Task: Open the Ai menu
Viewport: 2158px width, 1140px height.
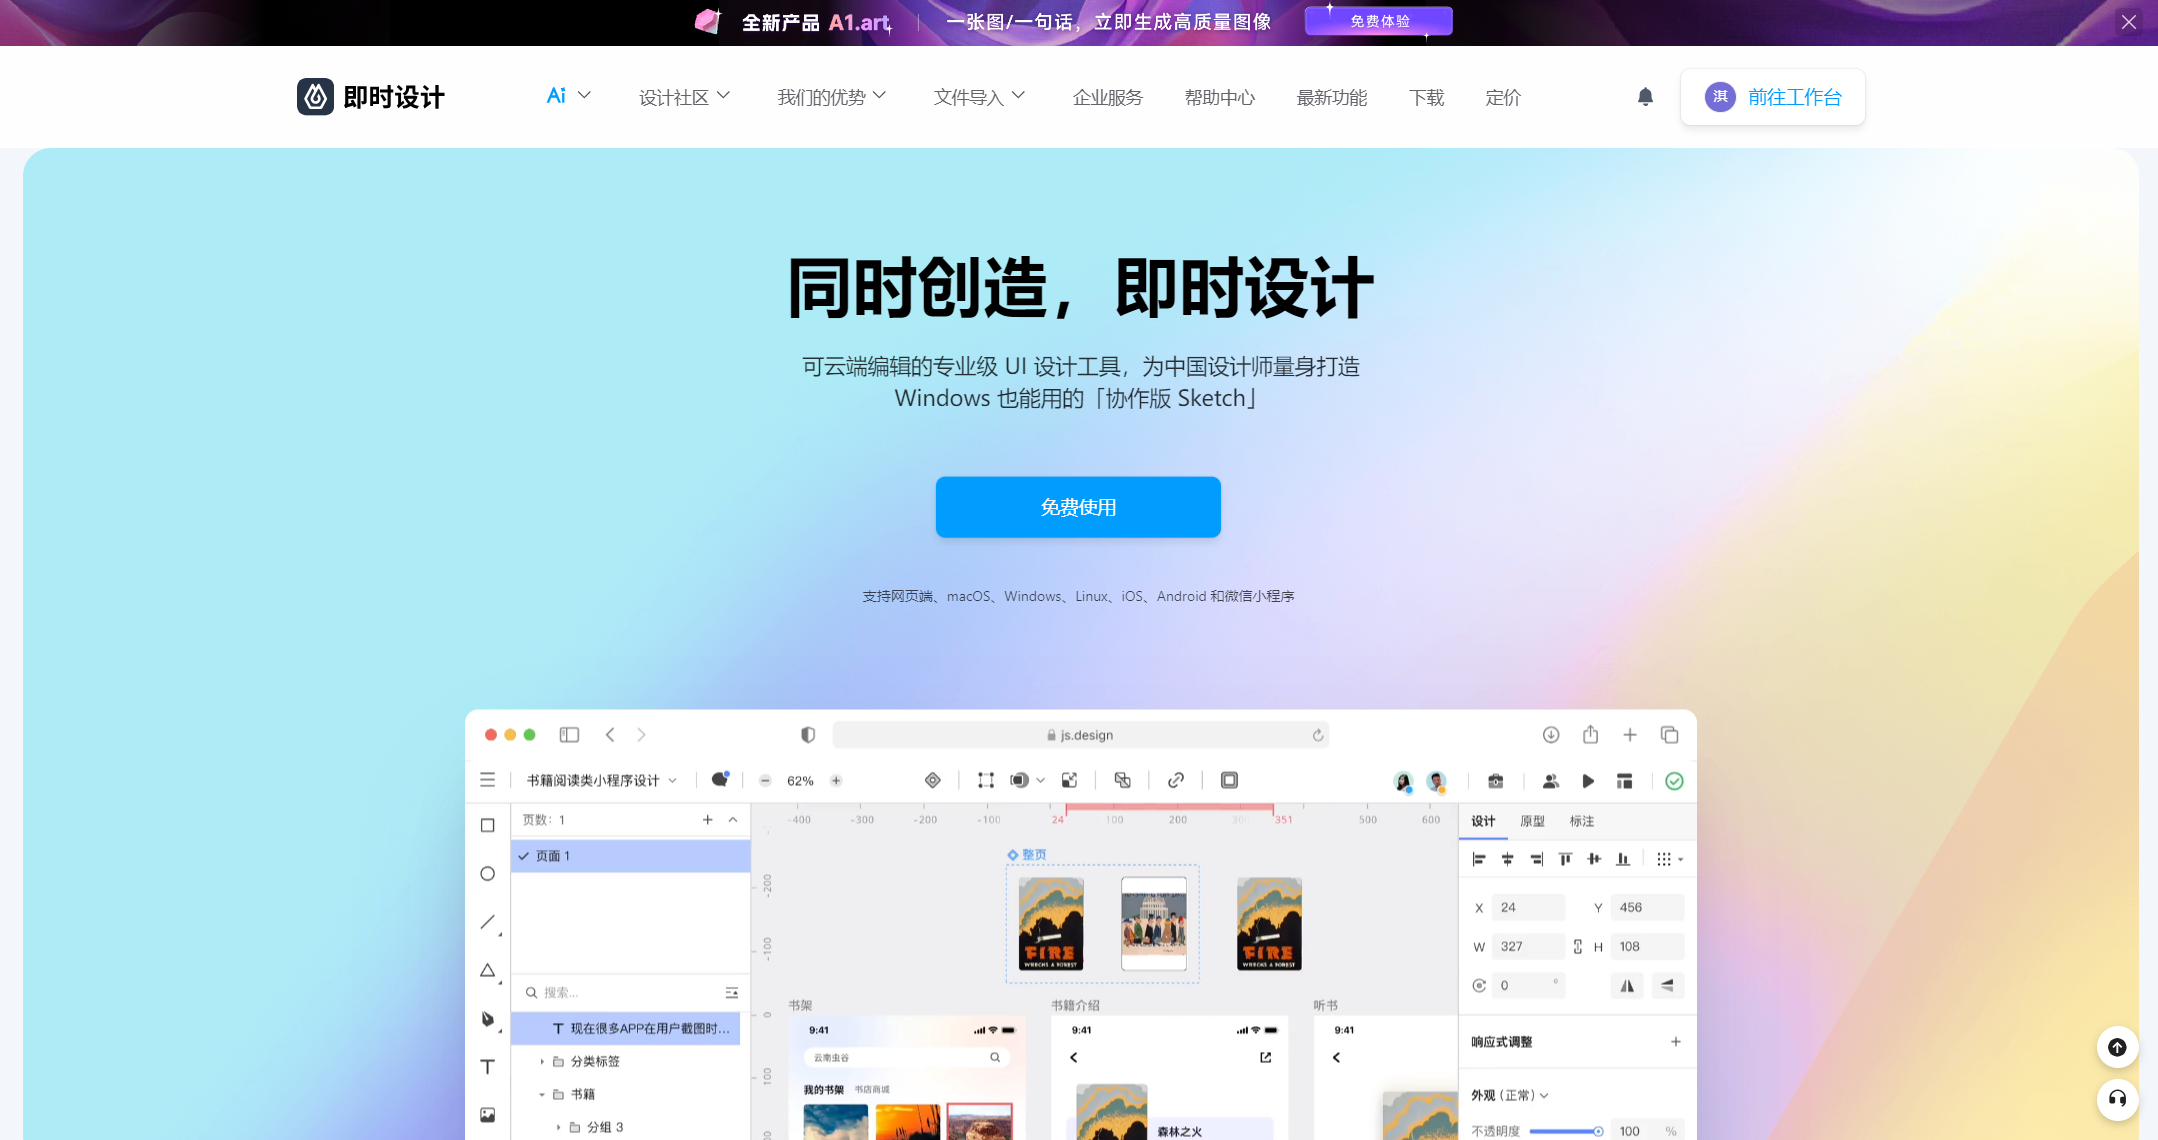Action: tap(568, 96)
